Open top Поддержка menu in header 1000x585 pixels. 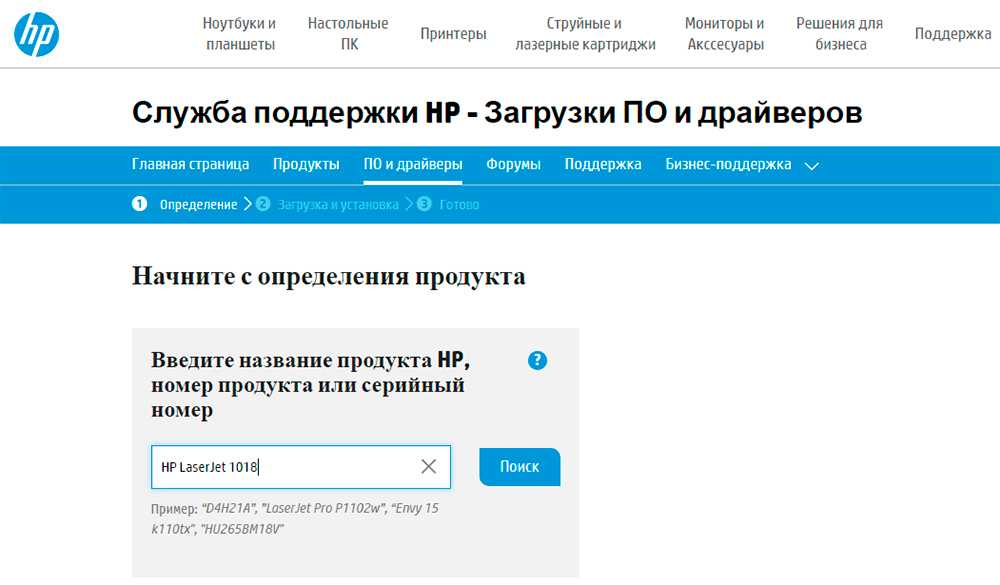(952, 34)
